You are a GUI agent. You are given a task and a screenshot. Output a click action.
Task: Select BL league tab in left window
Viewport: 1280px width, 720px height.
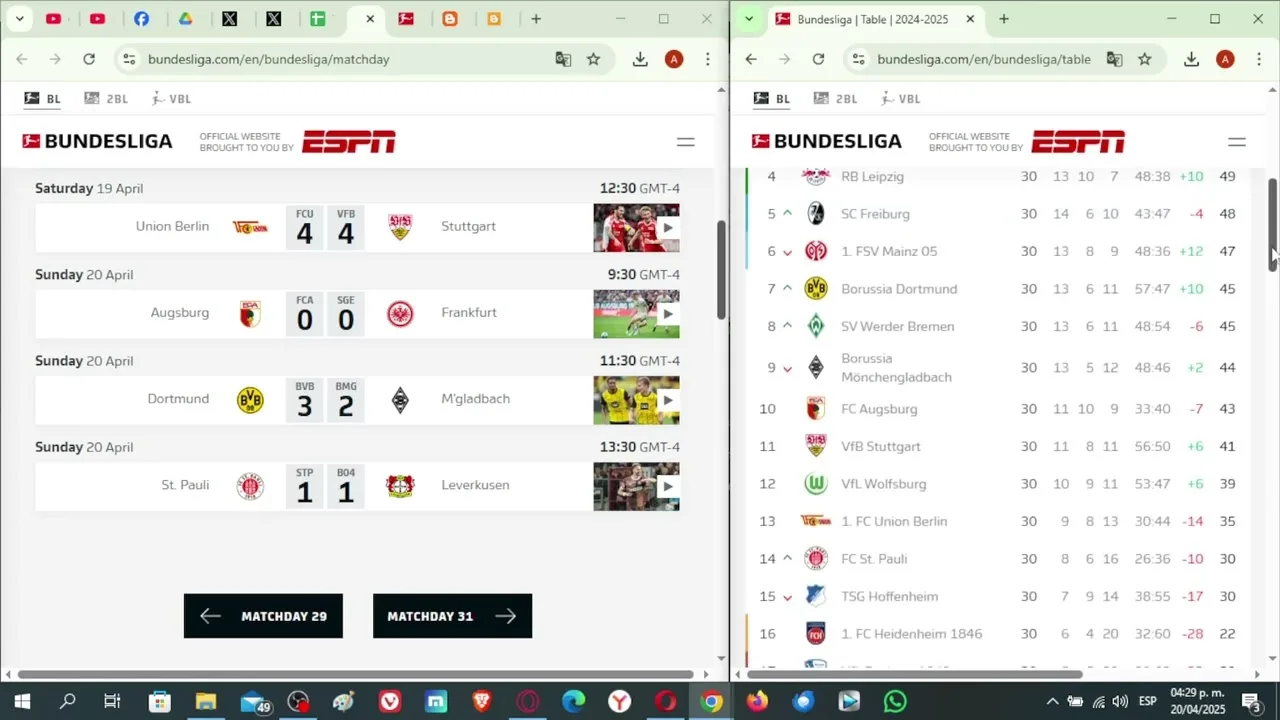(43, 98)
